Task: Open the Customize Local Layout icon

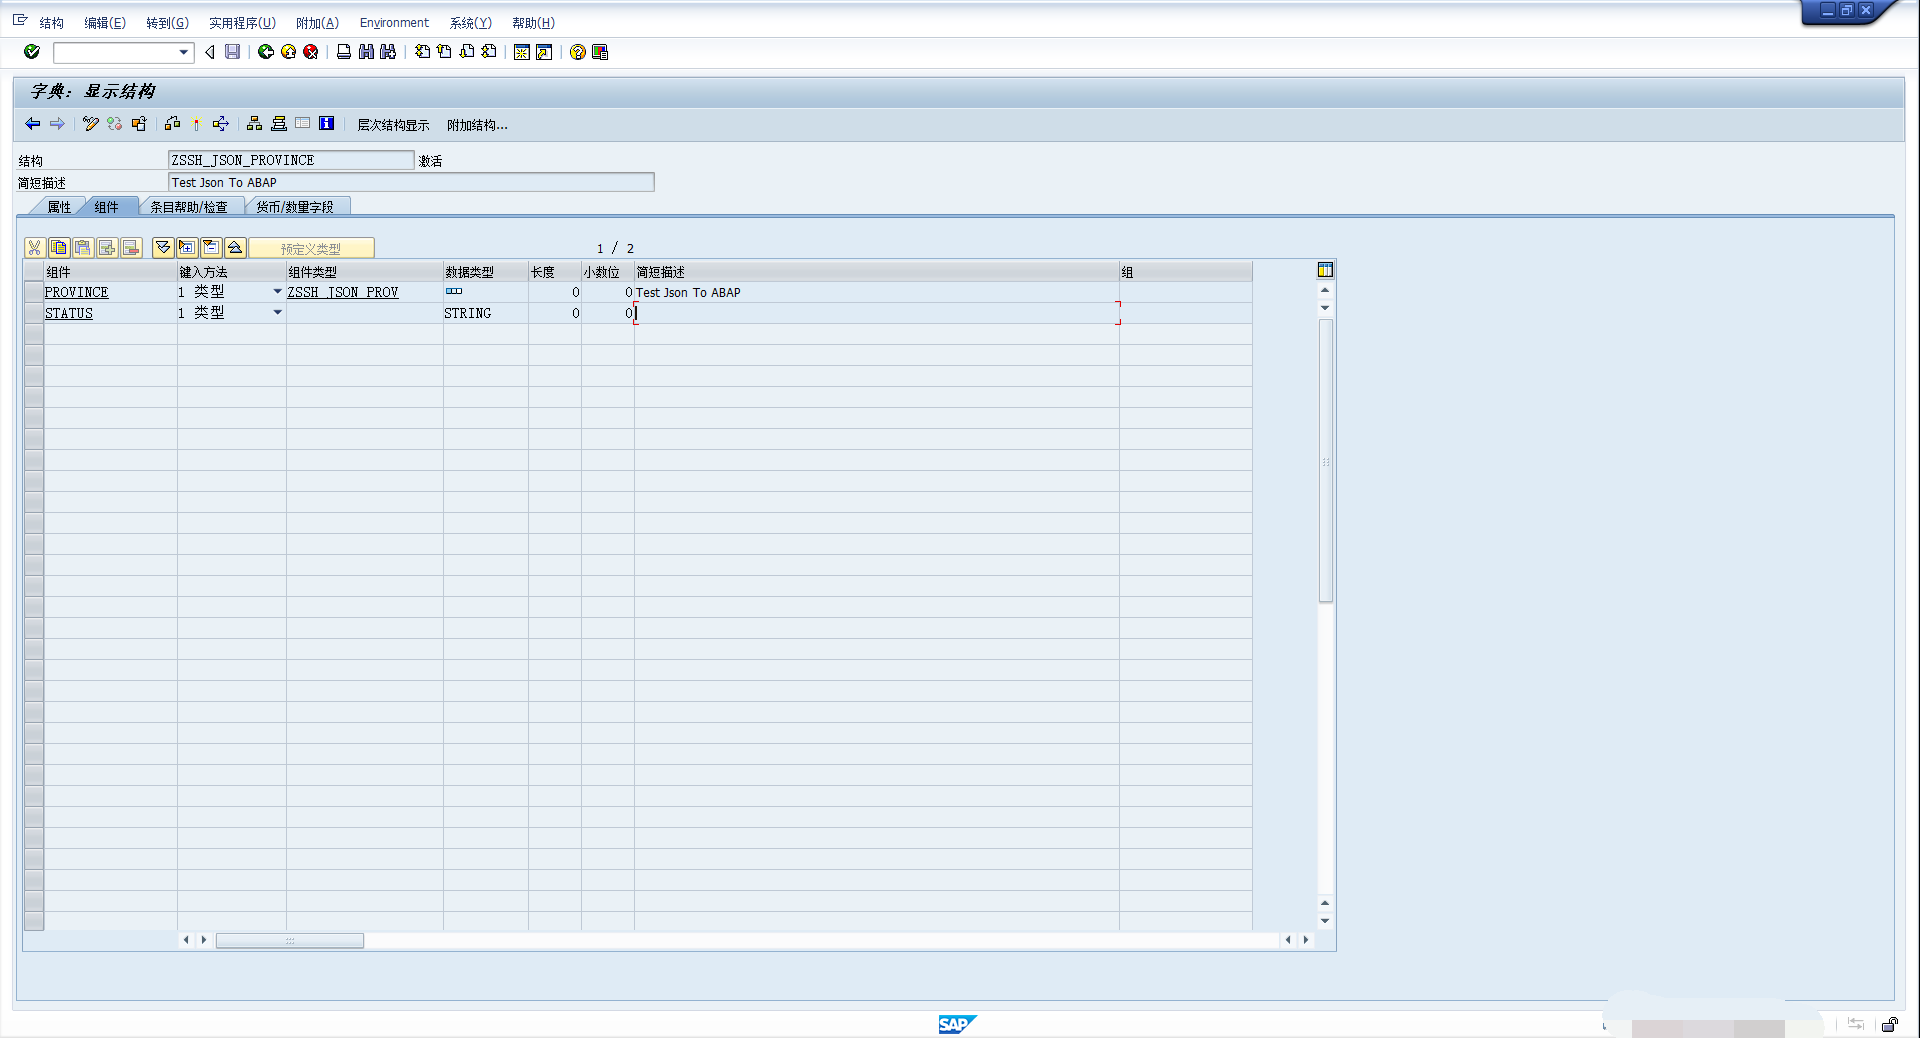Action: [600, 52]
